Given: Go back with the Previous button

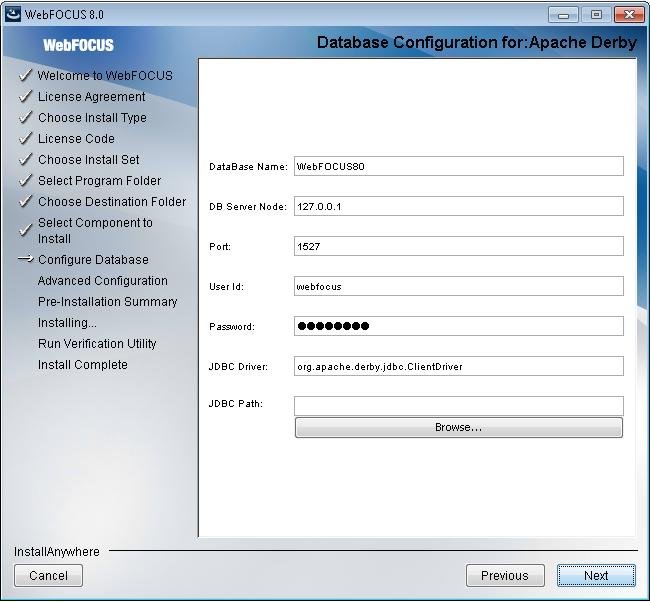Looking at the screenshot, I should coord(505,575).
